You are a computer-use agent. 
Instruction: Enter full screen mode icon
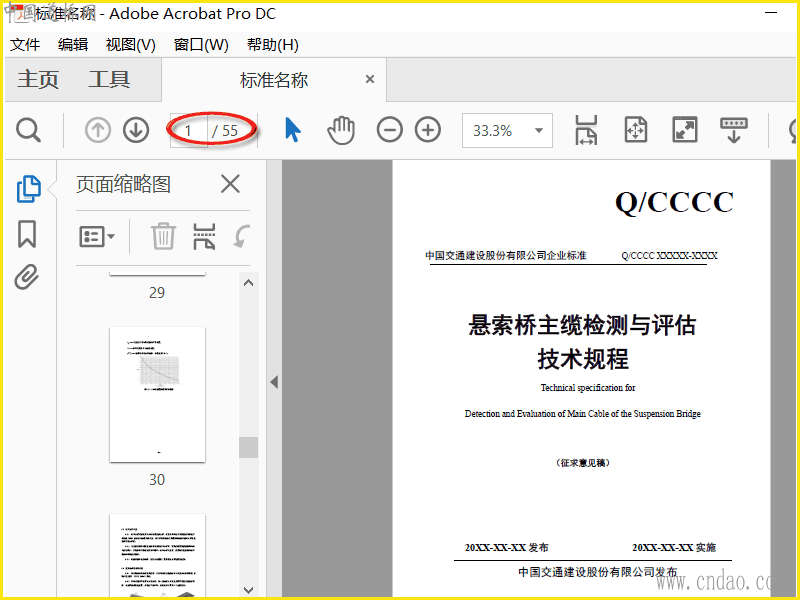(x=684, y=130)
